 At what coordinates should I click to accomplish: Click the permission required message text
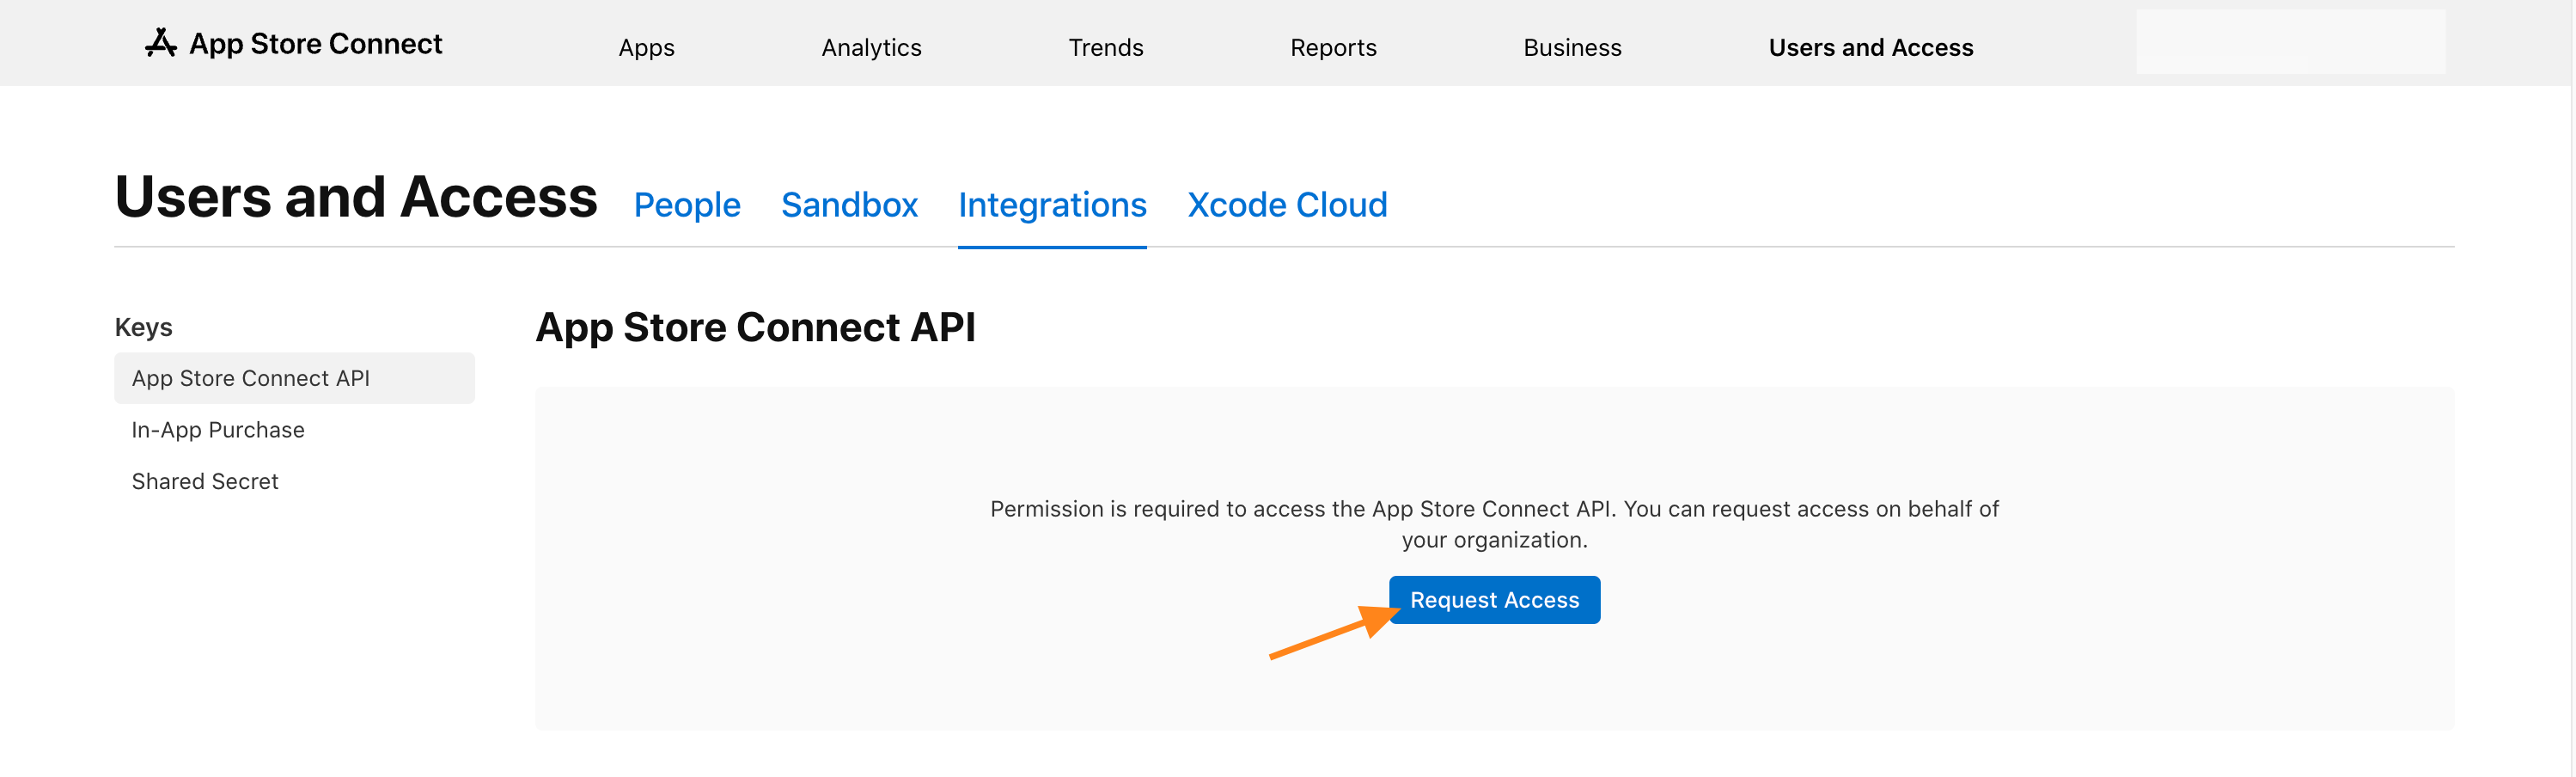pyautogui.click(x=1494, y=524)
